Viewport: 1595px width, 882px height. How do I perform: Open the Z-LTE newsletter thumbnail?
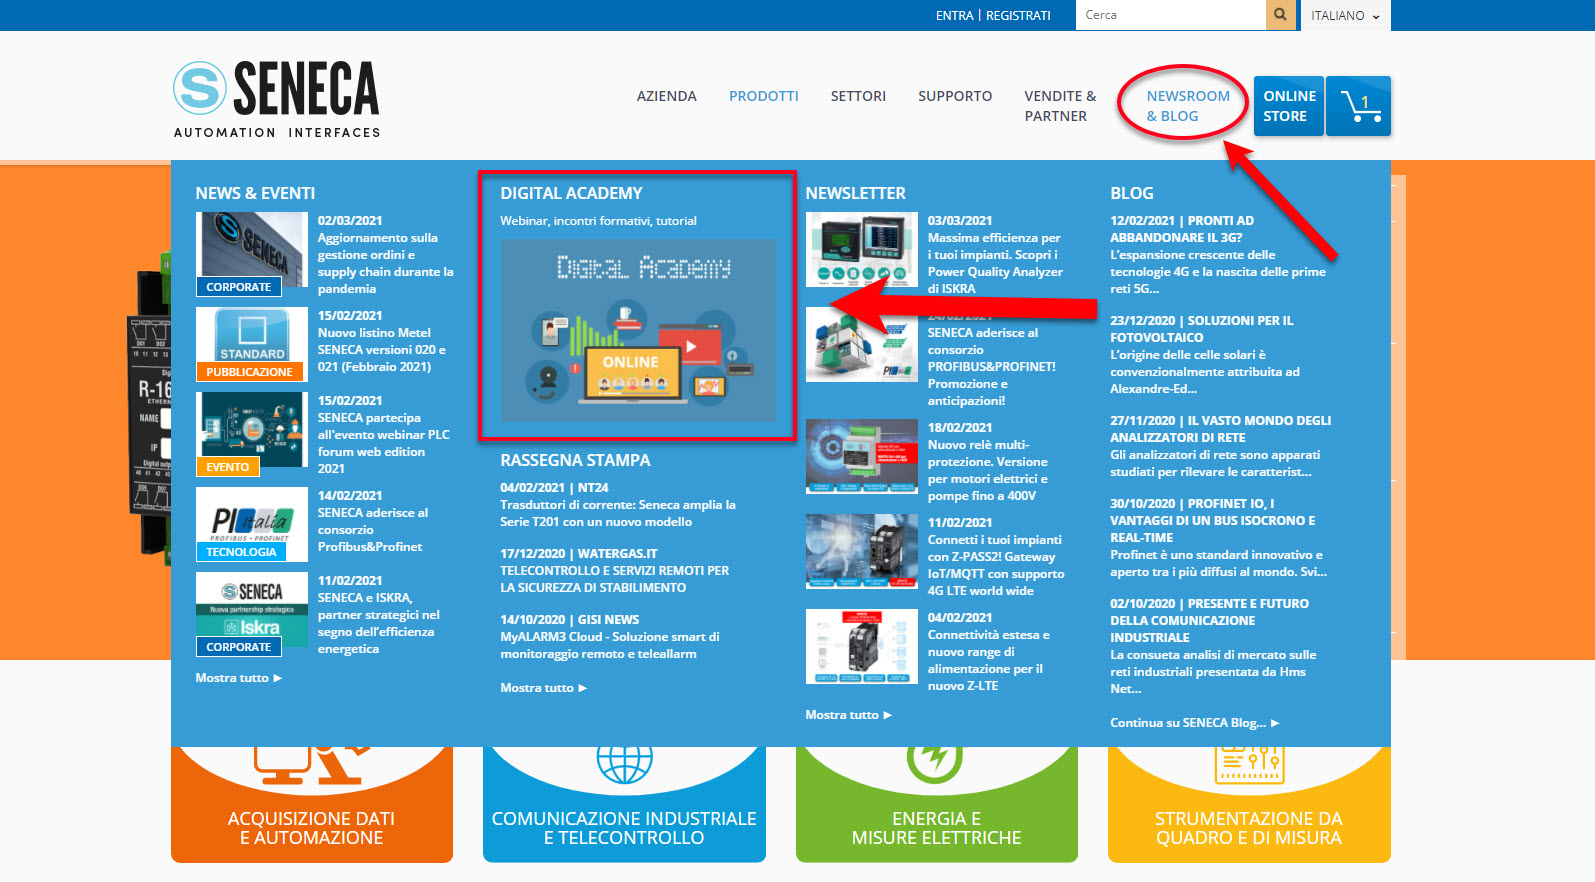point(862,646)
